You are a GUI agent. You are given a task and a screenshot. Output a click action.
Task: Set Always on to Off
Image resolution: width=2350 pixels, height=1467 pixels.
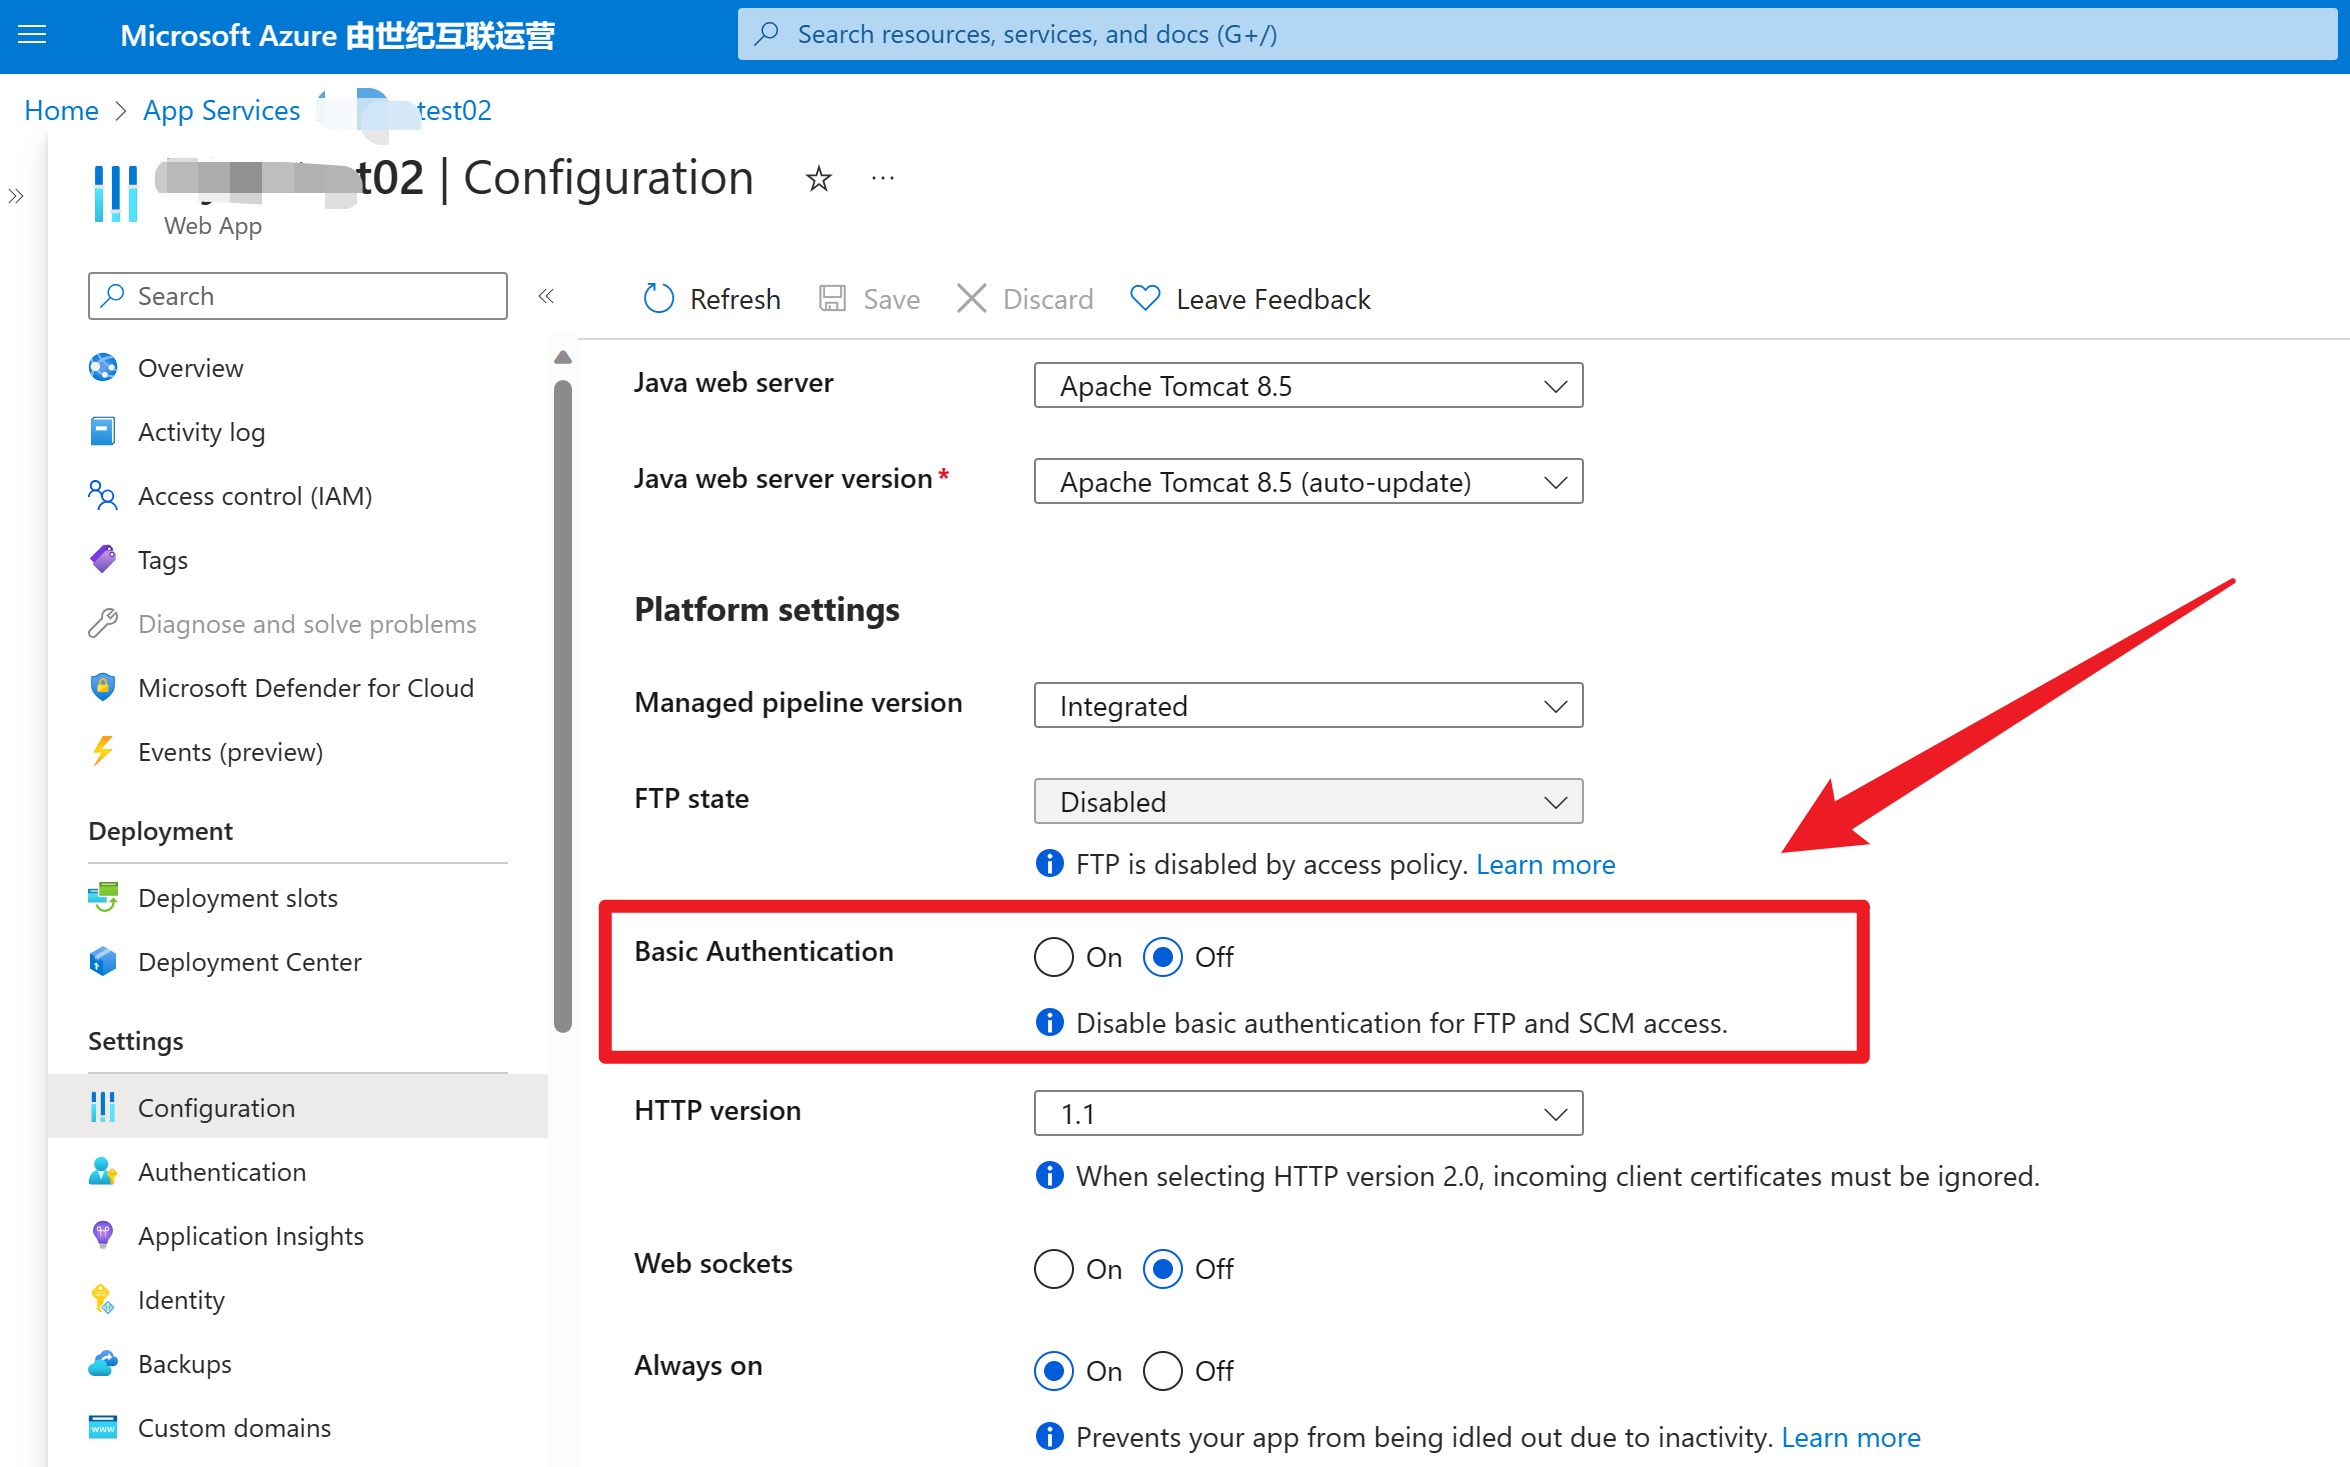1162,1371
